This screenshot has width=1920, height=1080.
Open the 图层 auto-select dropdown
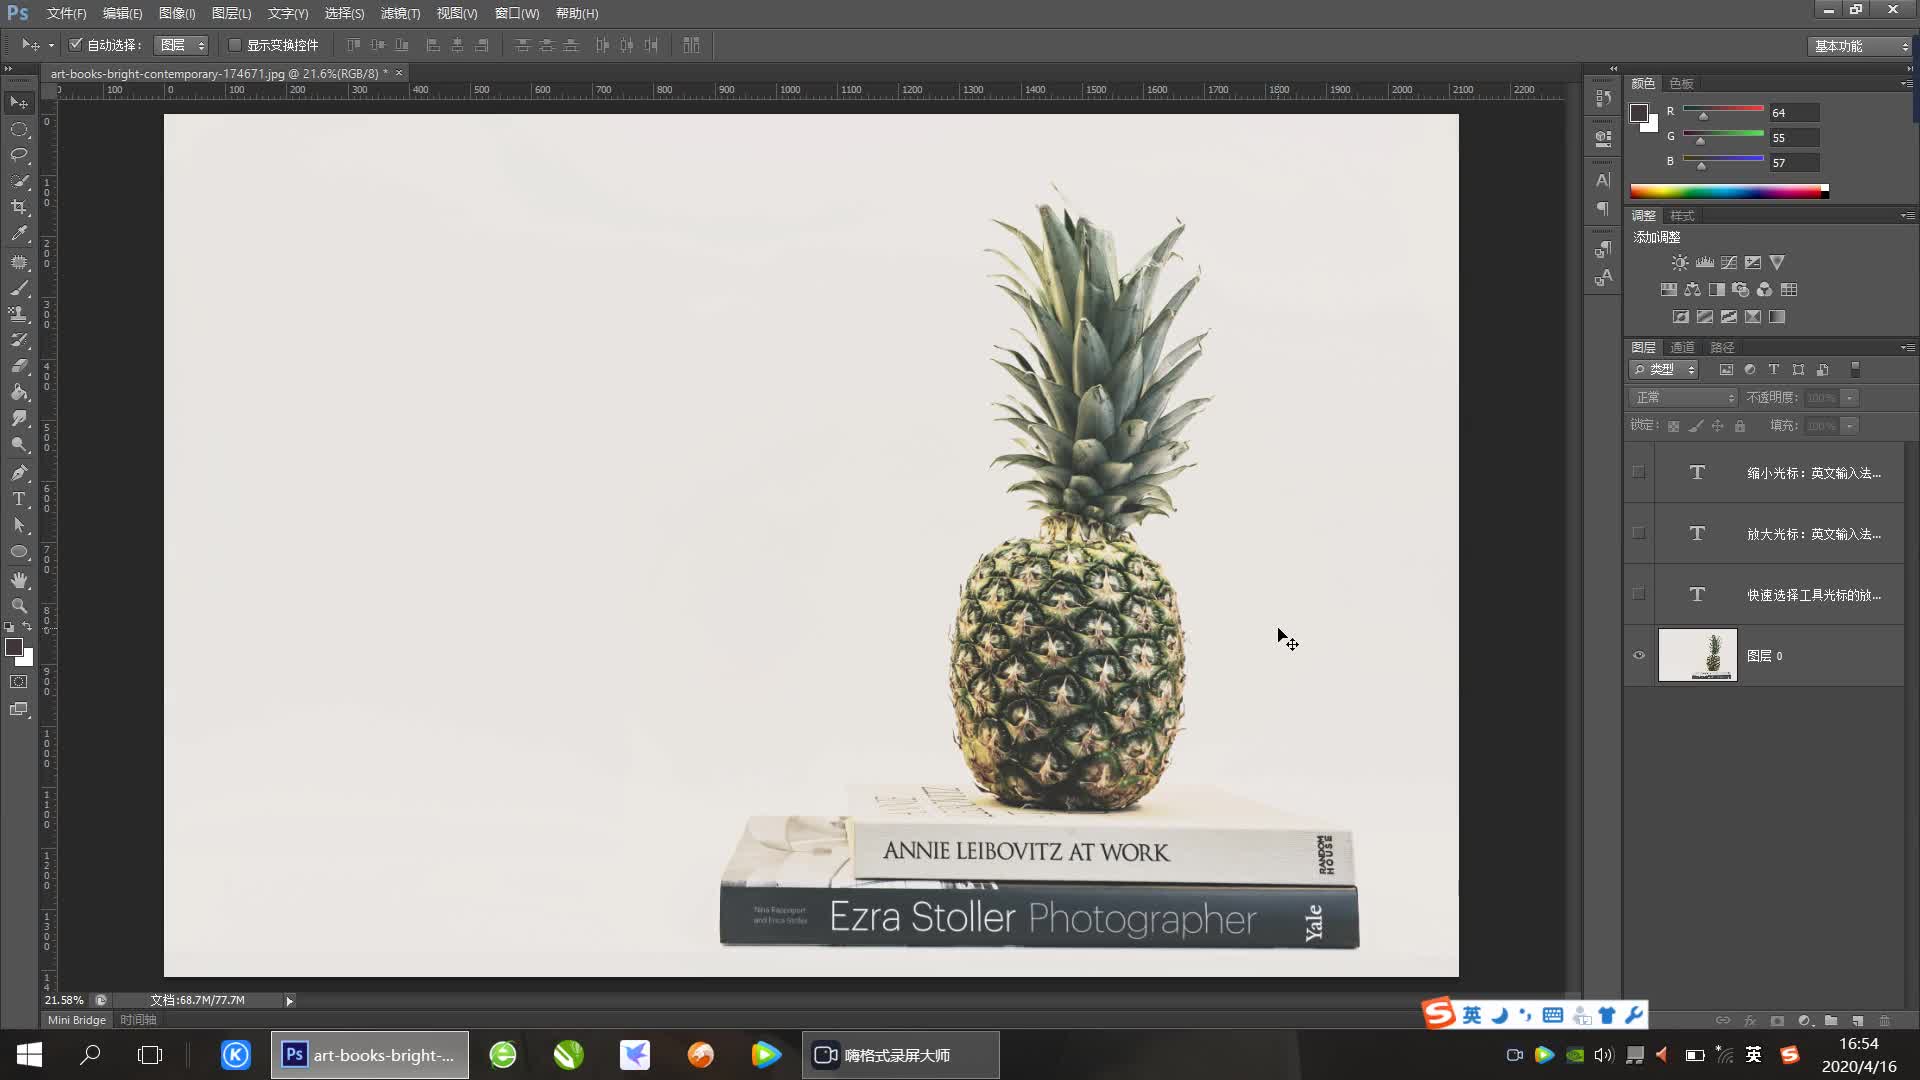click(182, 45)
